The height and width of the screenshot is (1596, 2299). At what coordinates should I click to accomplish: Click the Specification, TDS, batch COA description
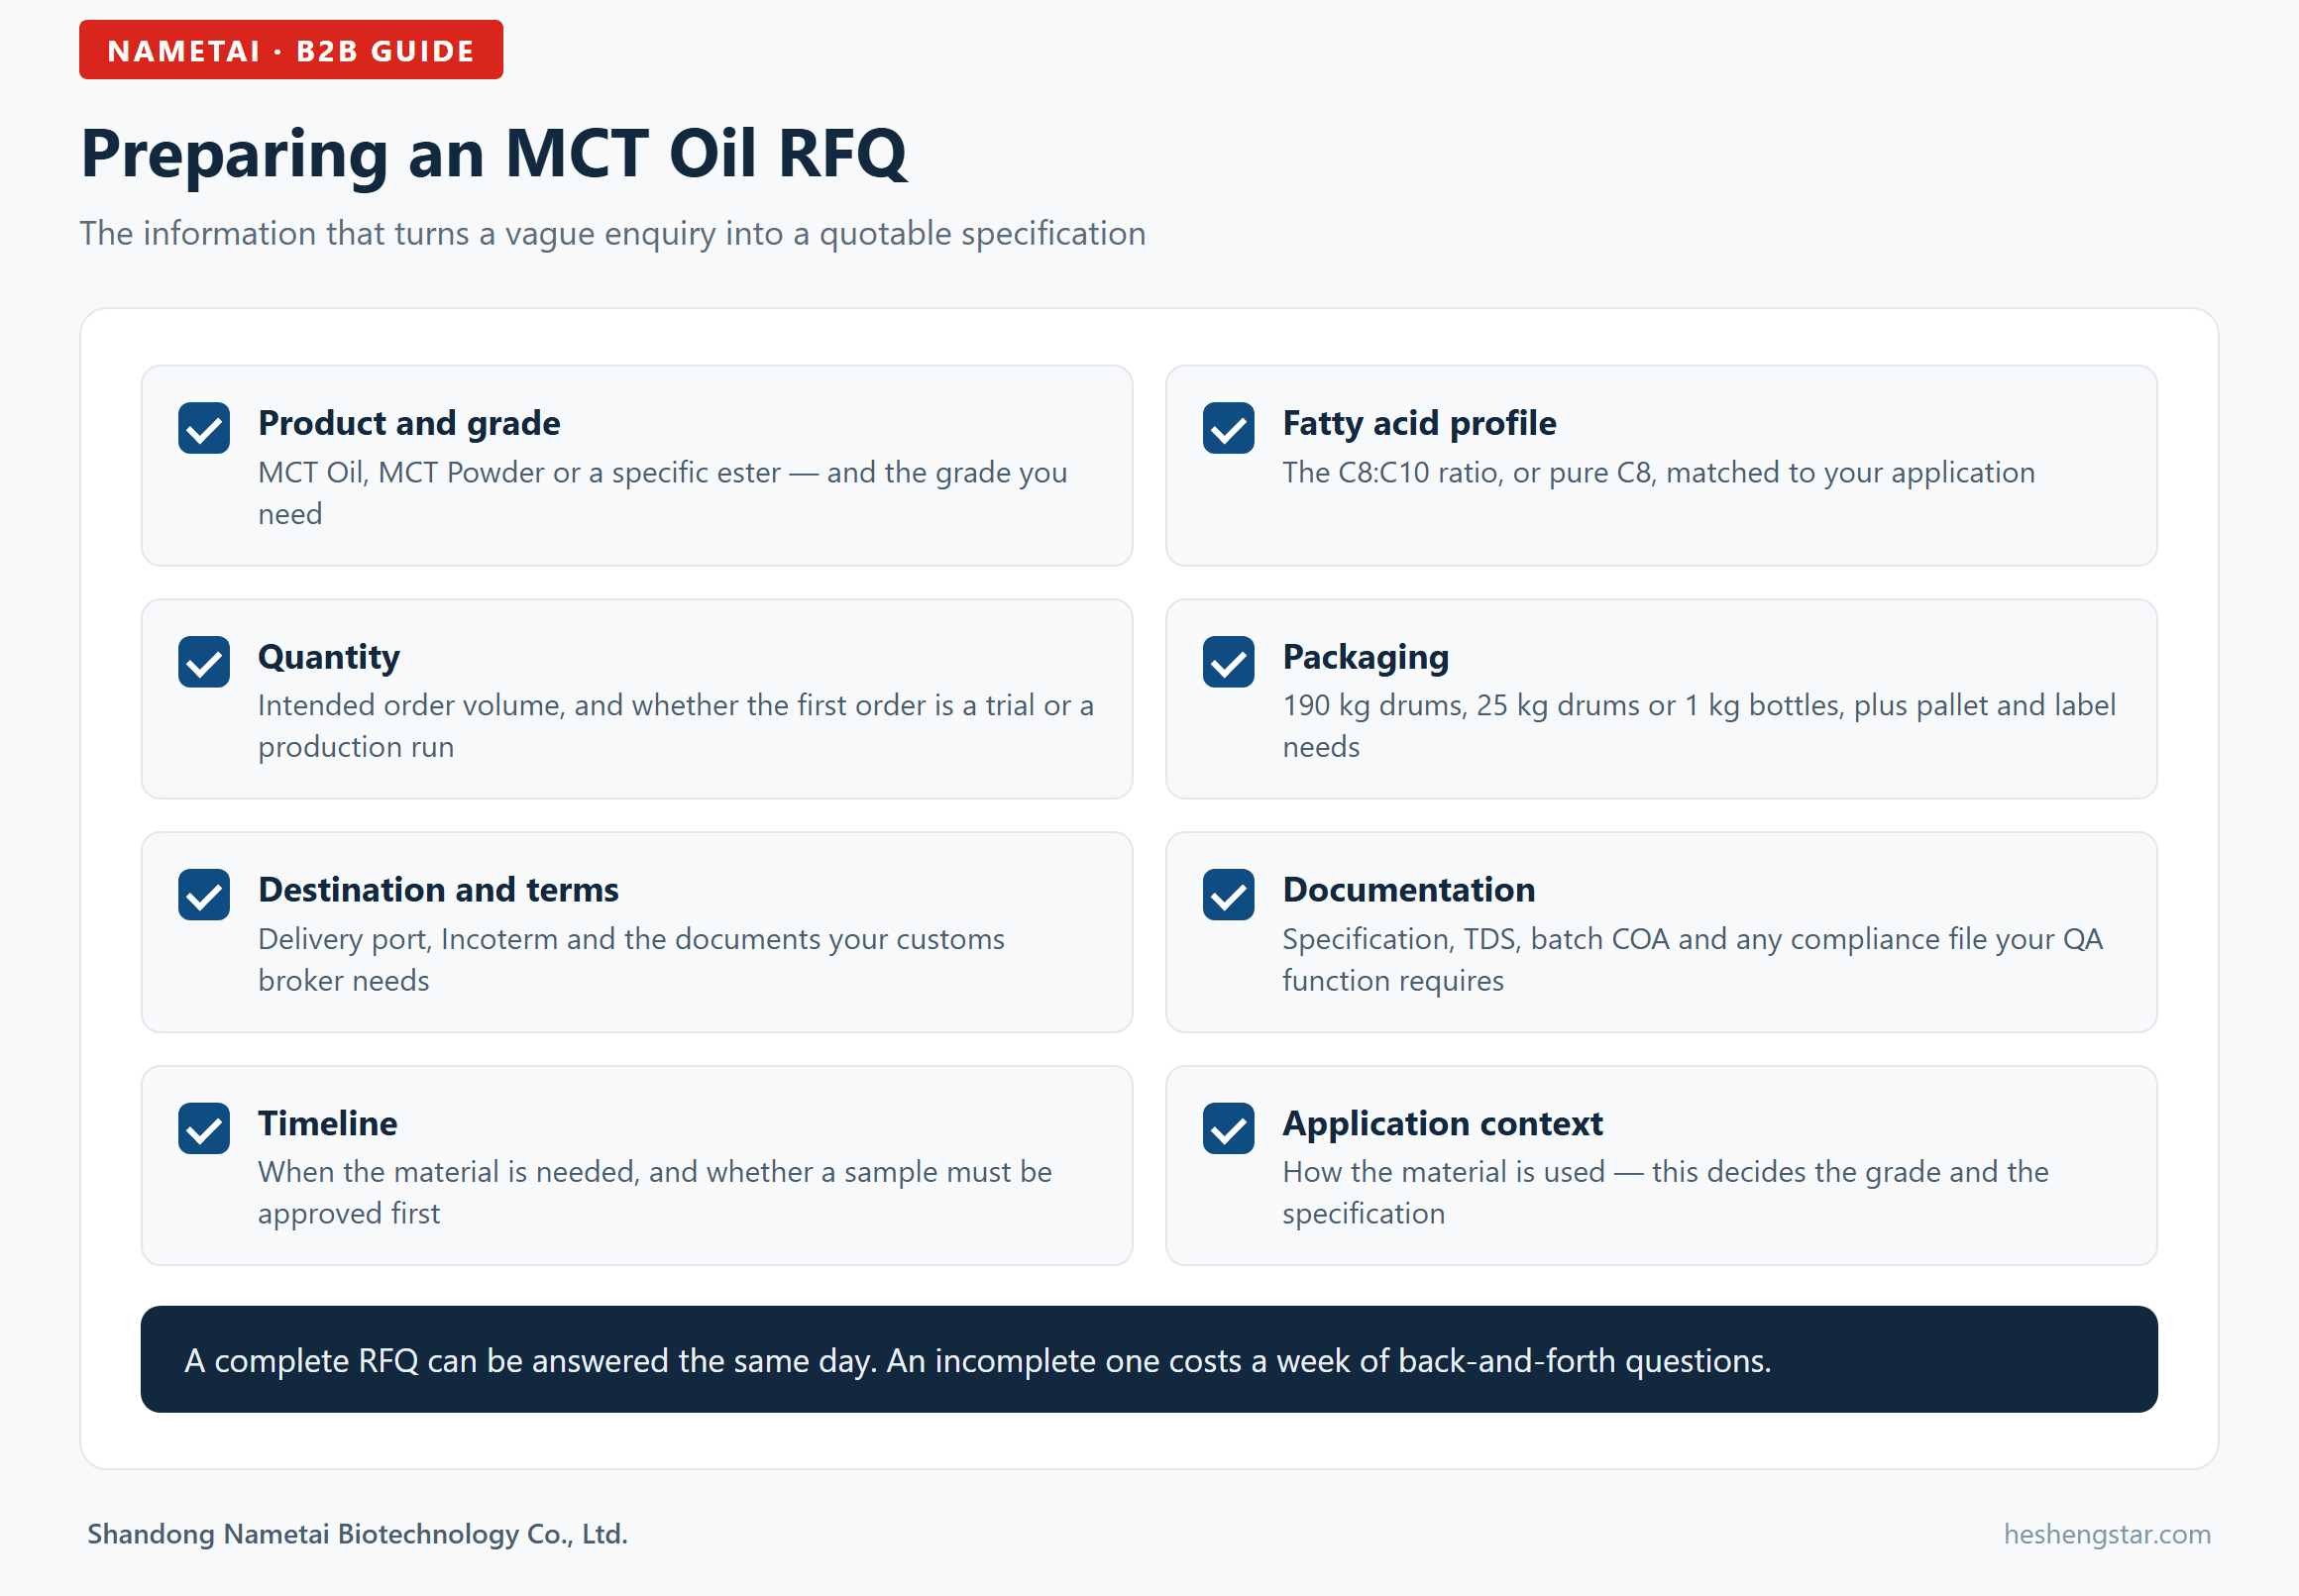point(1692,960)
